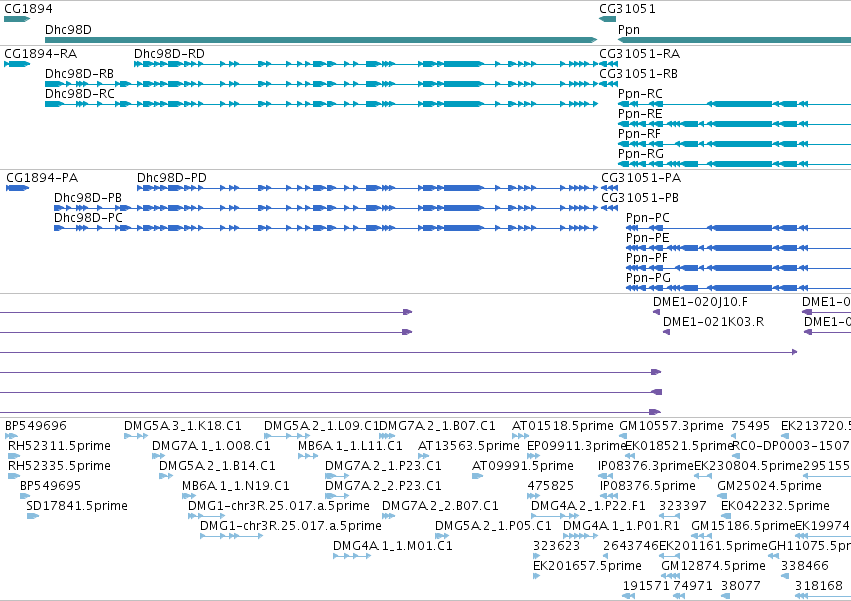The height and width of the screenshot is (601, 851).
Task: Select EST label GM12874.5prime
Action: click(713, 566)
